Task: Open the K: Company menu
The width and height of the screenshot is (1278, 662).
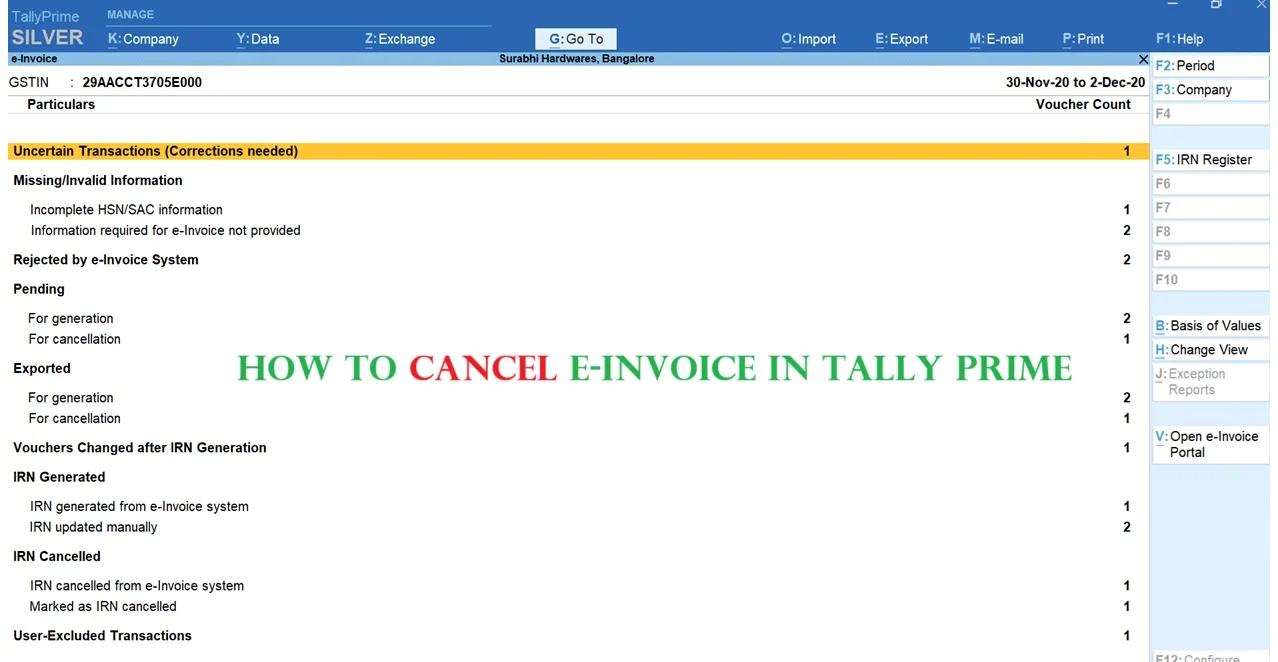Action: pyautogui.click(x=143, y=39)
